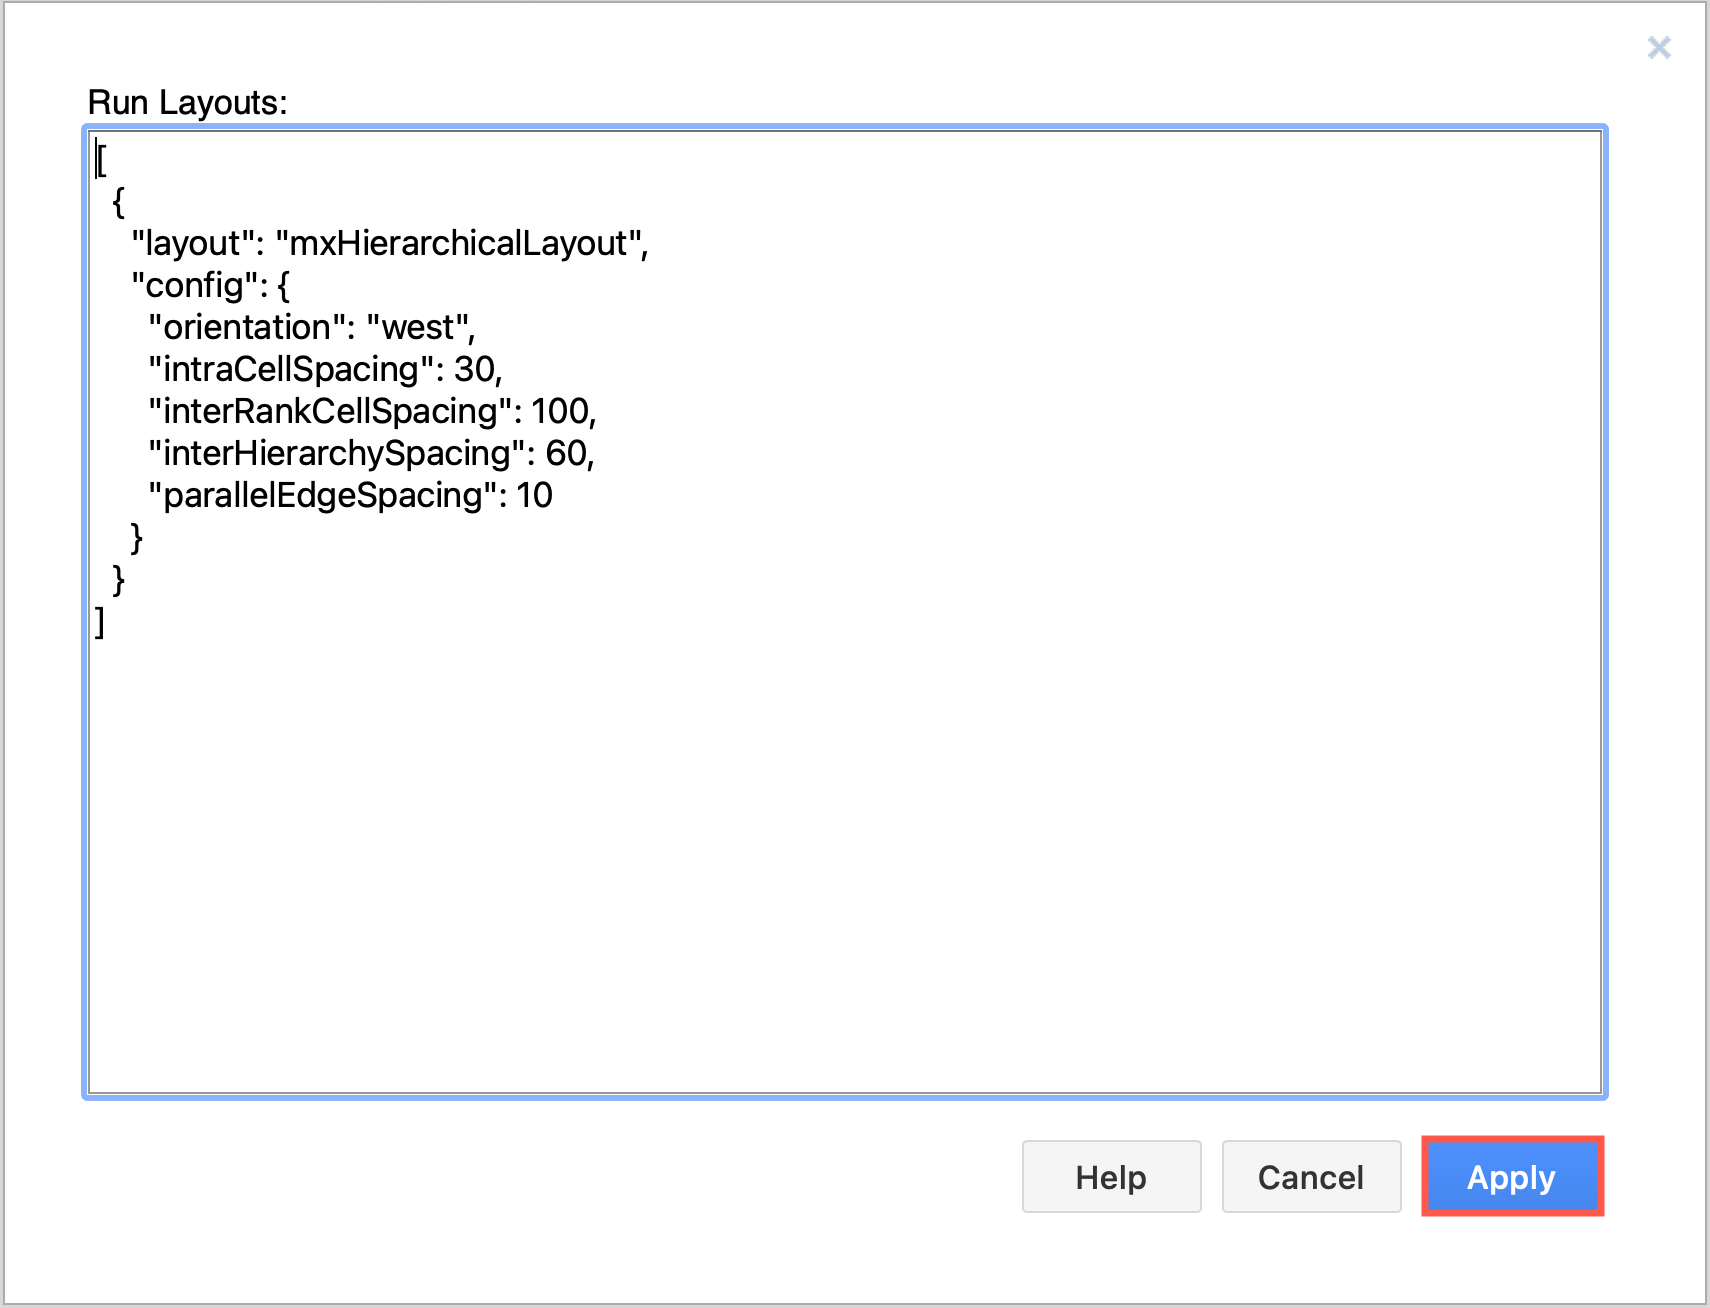
Task: Open Help for Run Layouts
Action: click(x=1111, y=1177)
